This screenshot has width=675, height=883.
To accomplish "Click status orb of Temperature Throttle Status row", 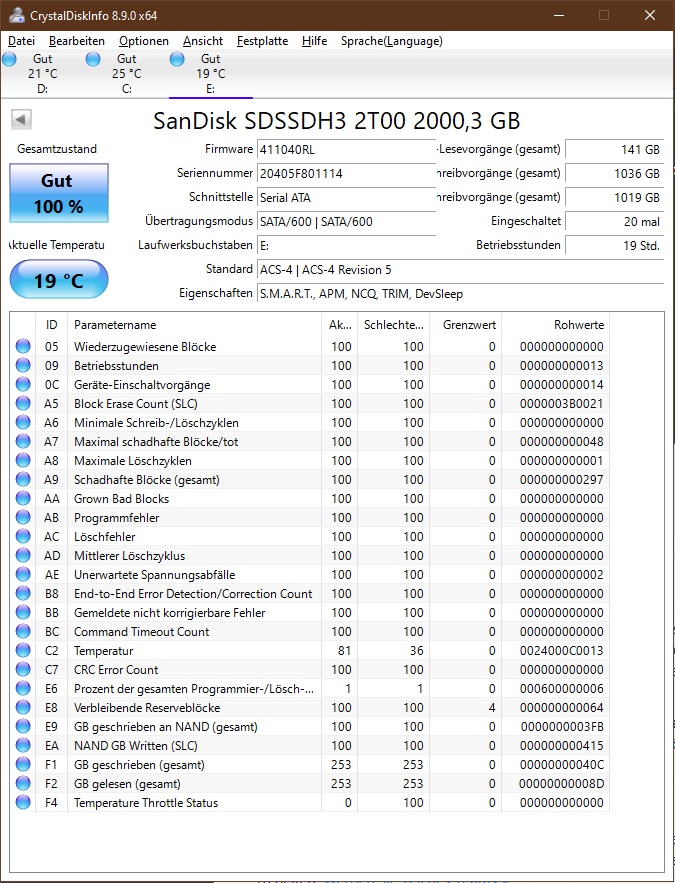I will (x=23, y=802).
